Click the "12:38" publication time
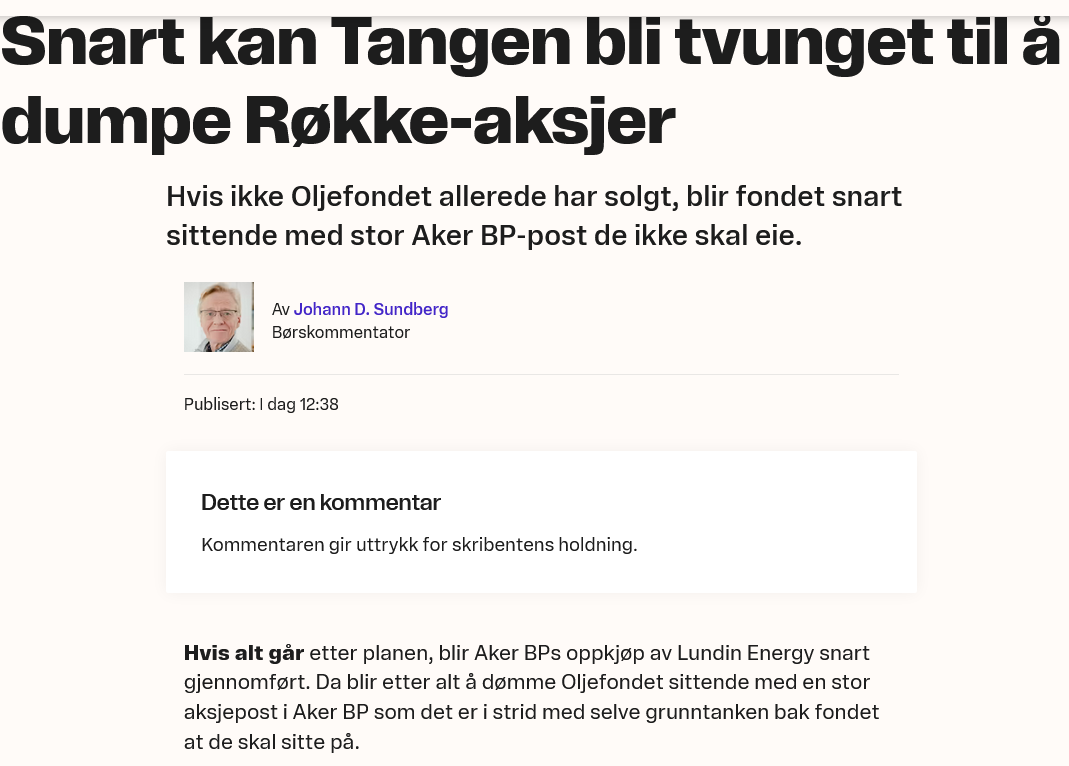1069x766 pixels. pos(319,404)
